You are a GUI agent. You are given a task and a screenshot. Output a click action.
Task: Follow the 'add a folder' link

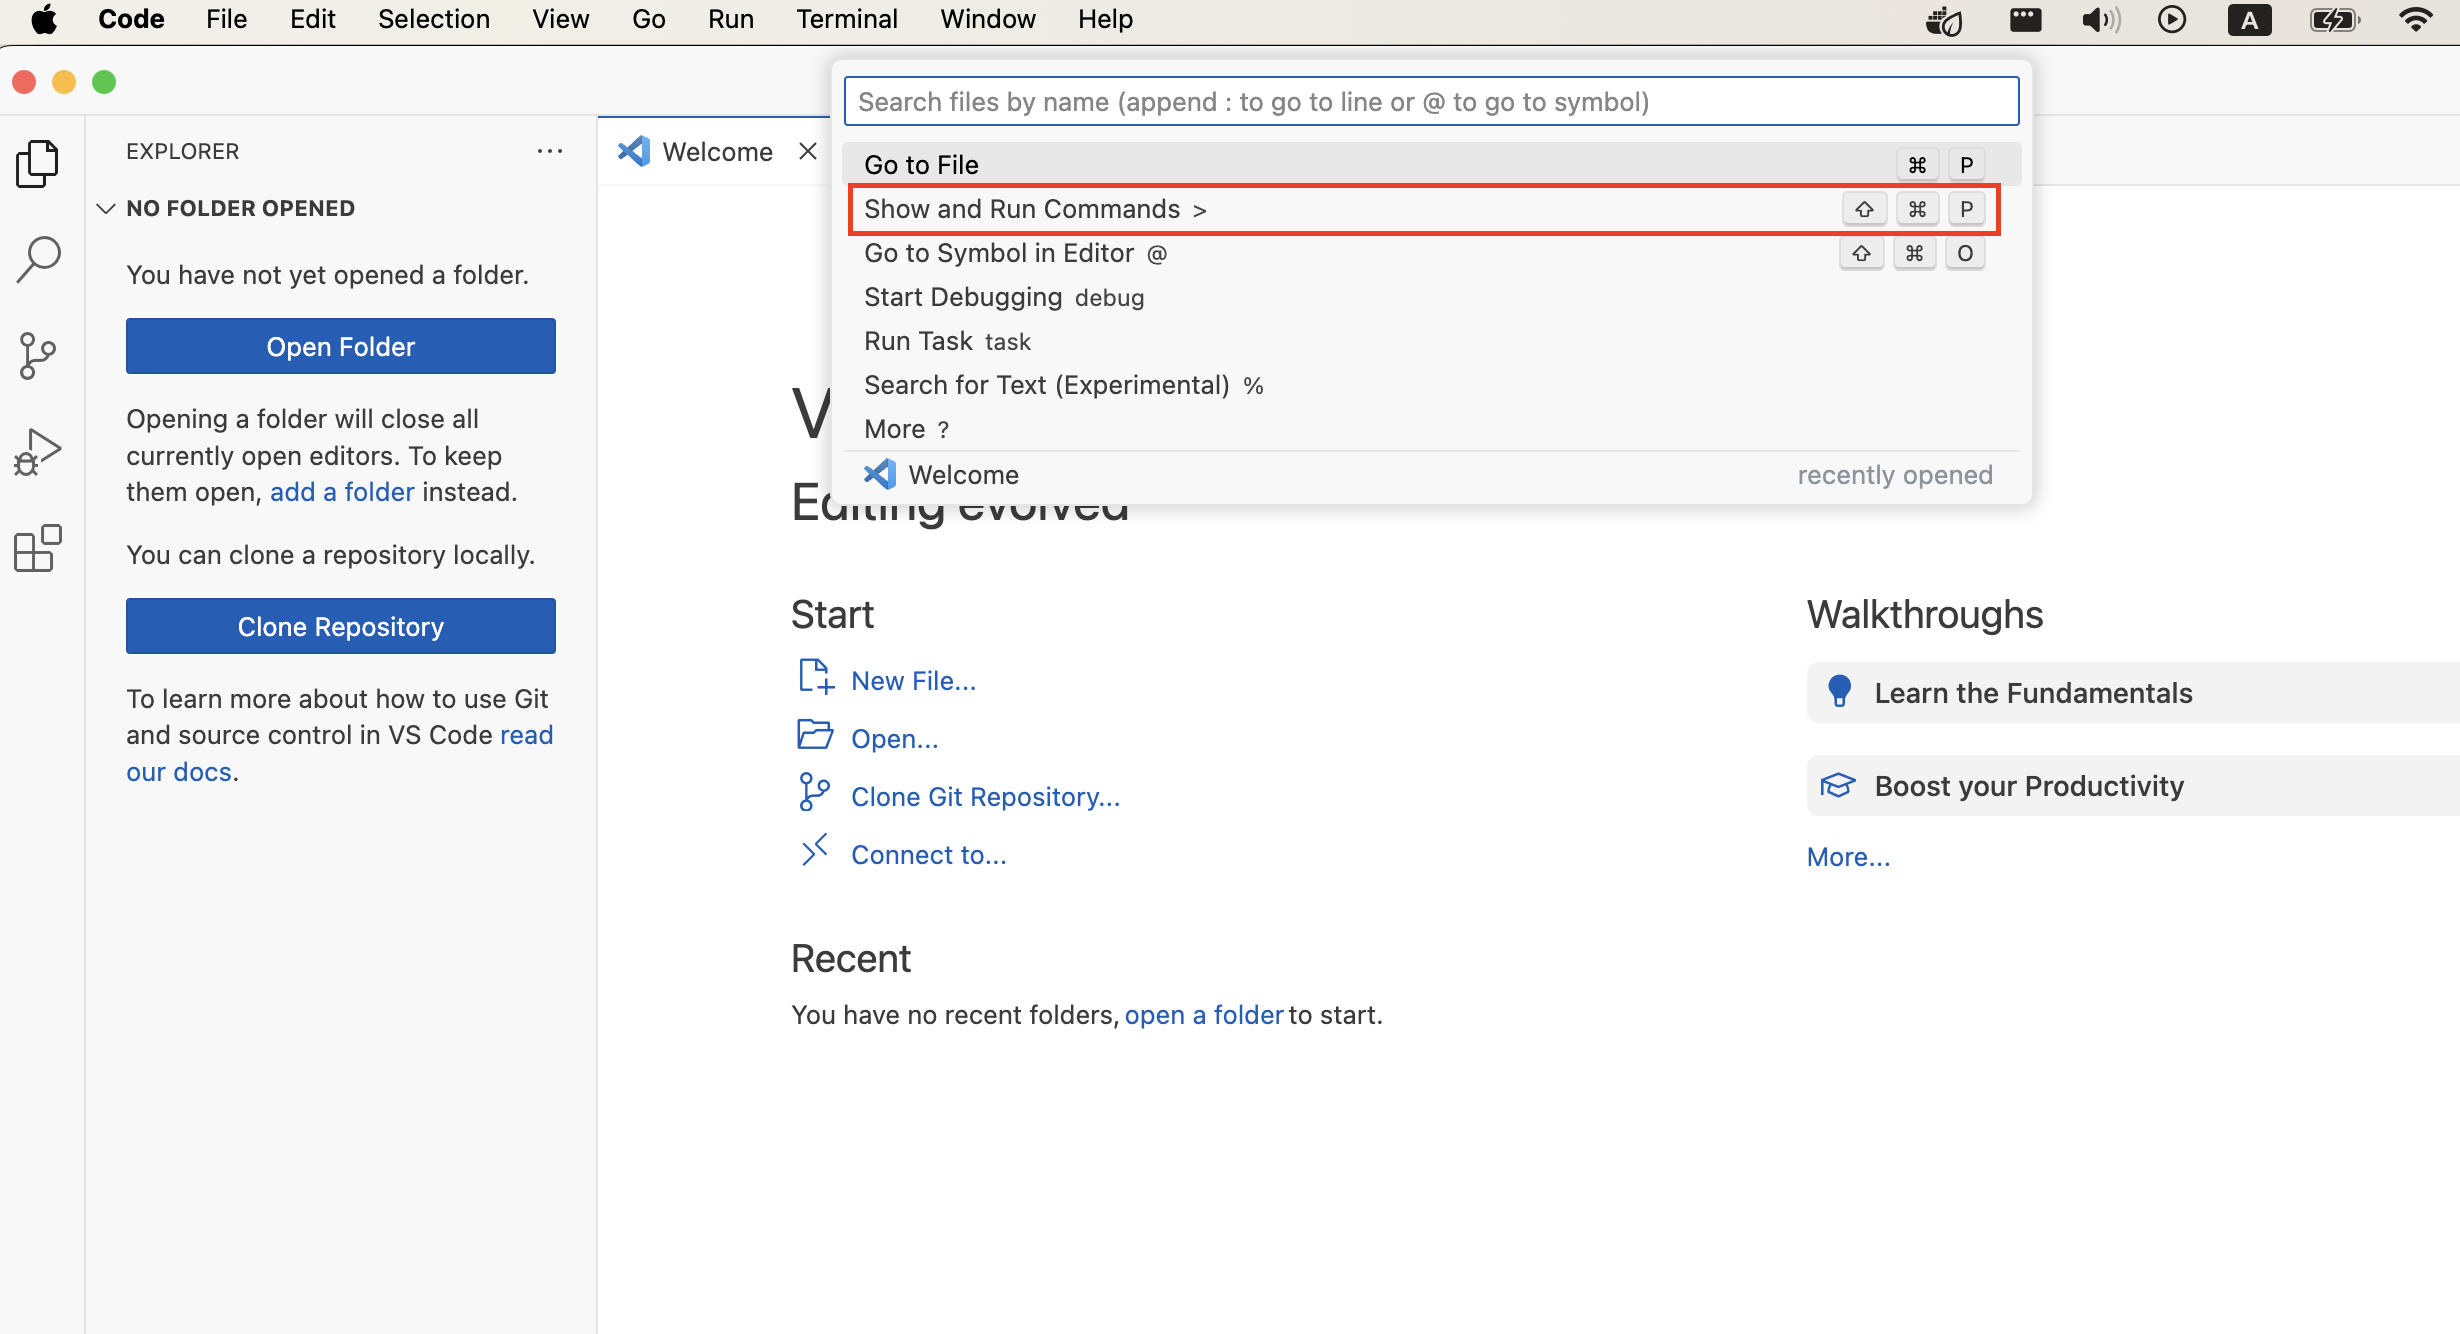[341, 492]
